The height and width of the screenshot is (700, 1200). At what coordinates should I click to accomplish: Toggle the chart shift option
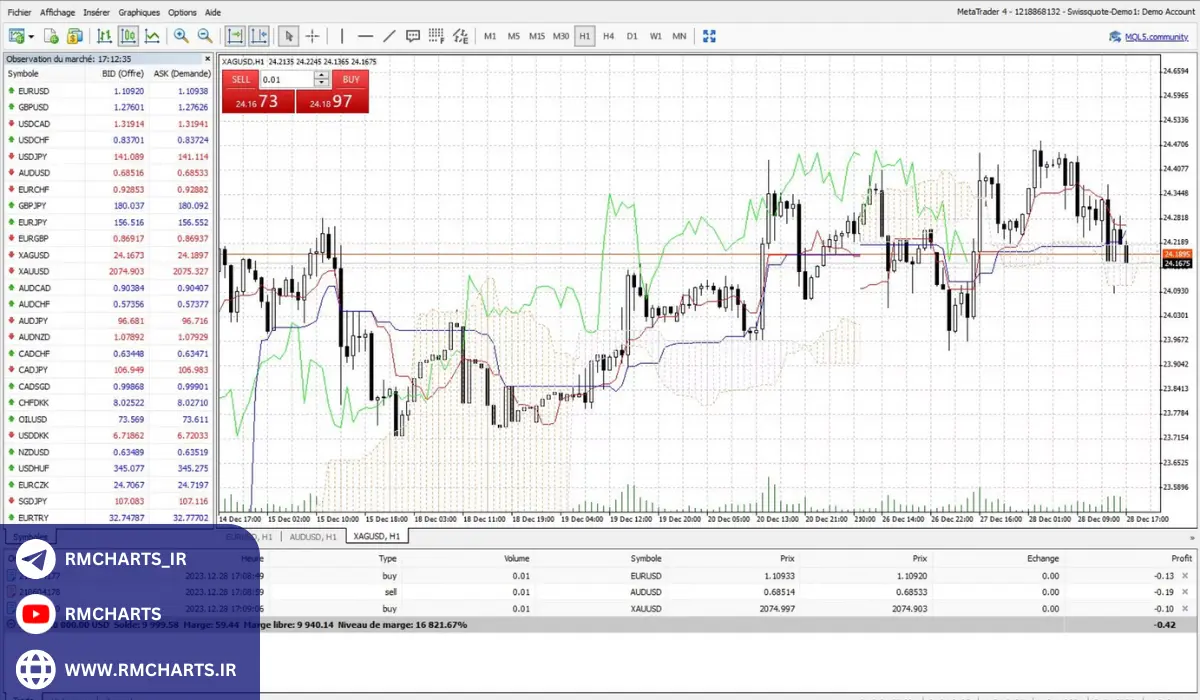pyautogui.click(x=259, y=36)
